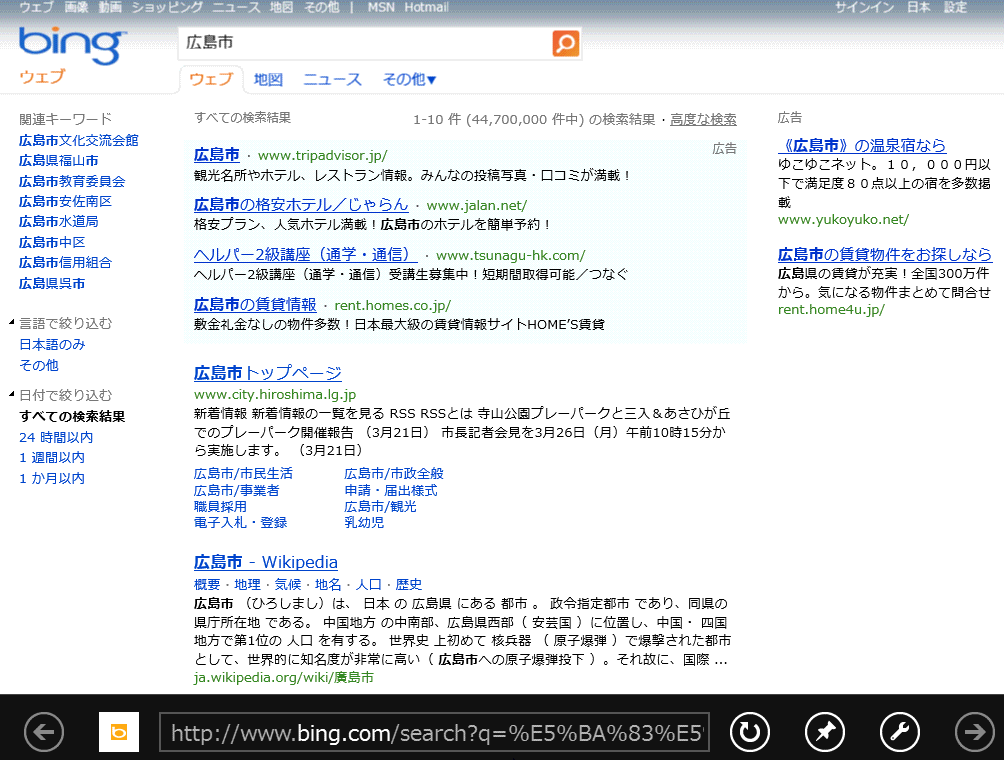1004x760 pixels.
Task: Click the Bing logo
Action: click(x=72, y=45)
